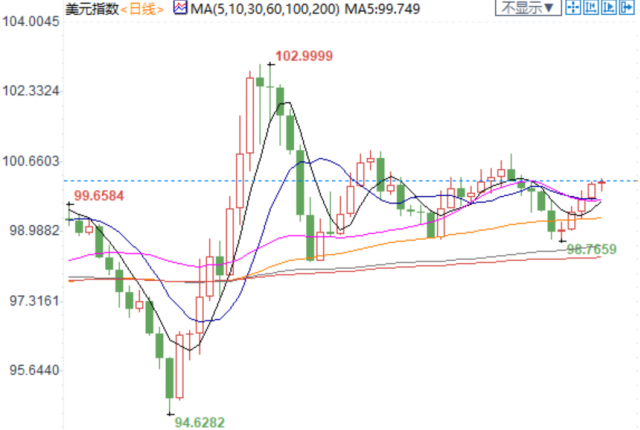Click the 104.0045 axis value
This screenshot has width=640, height=430.
click(31, 21)
